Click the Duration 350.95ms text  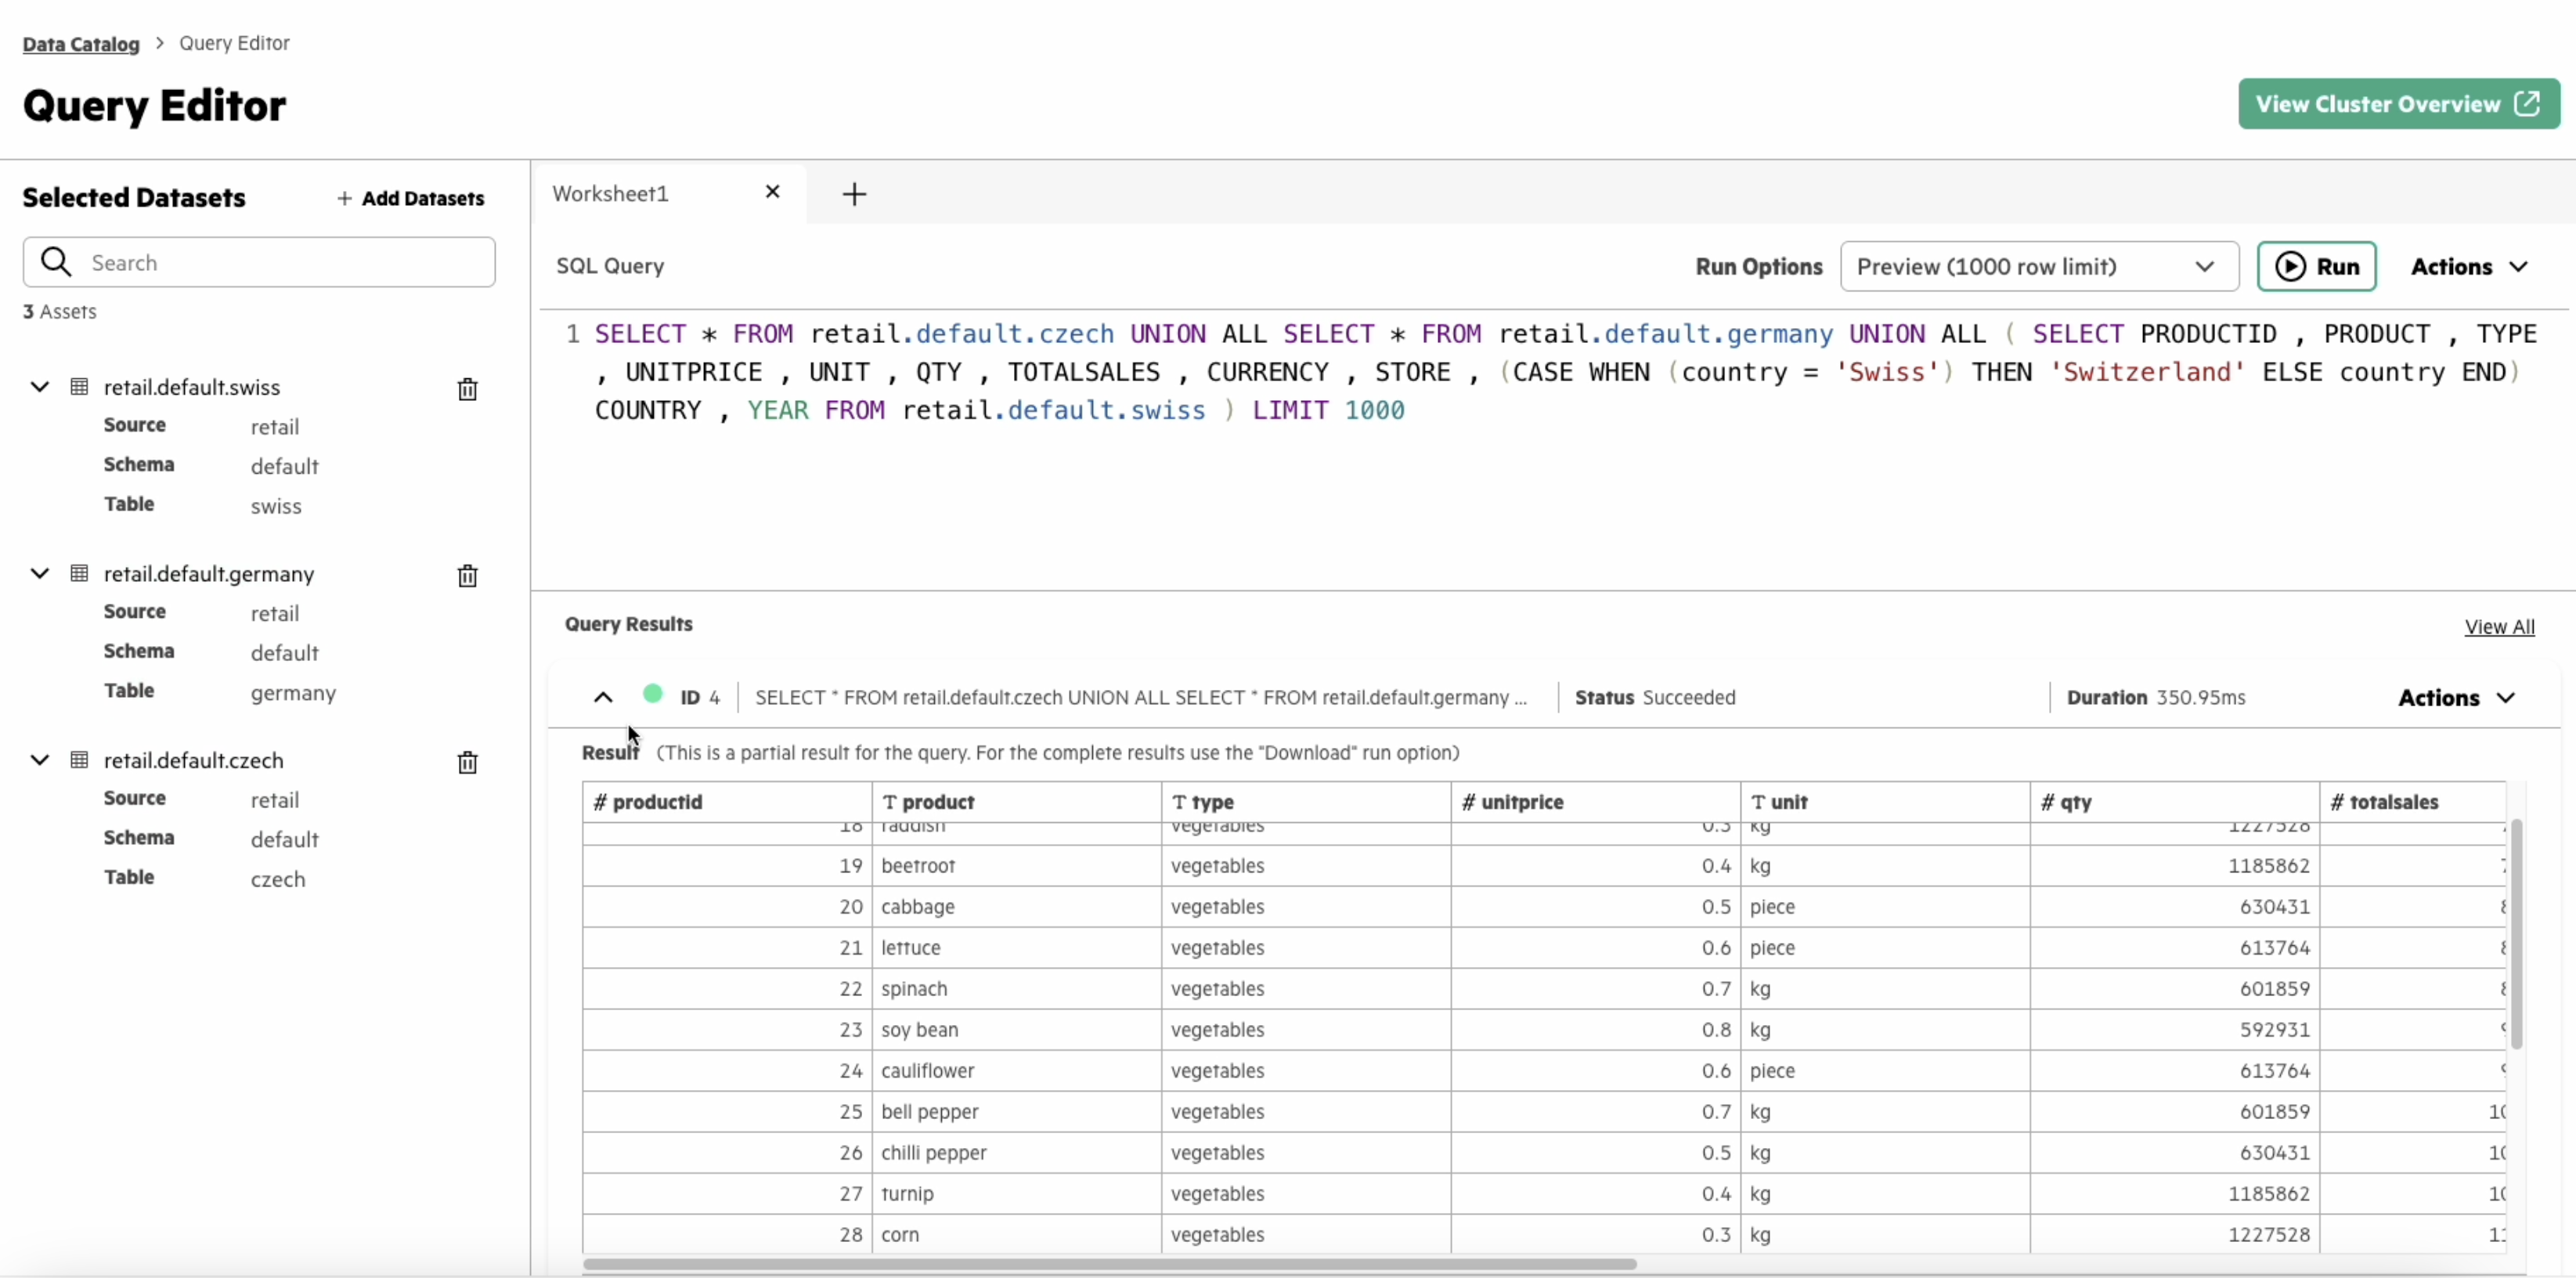[x=2156, y=697]
